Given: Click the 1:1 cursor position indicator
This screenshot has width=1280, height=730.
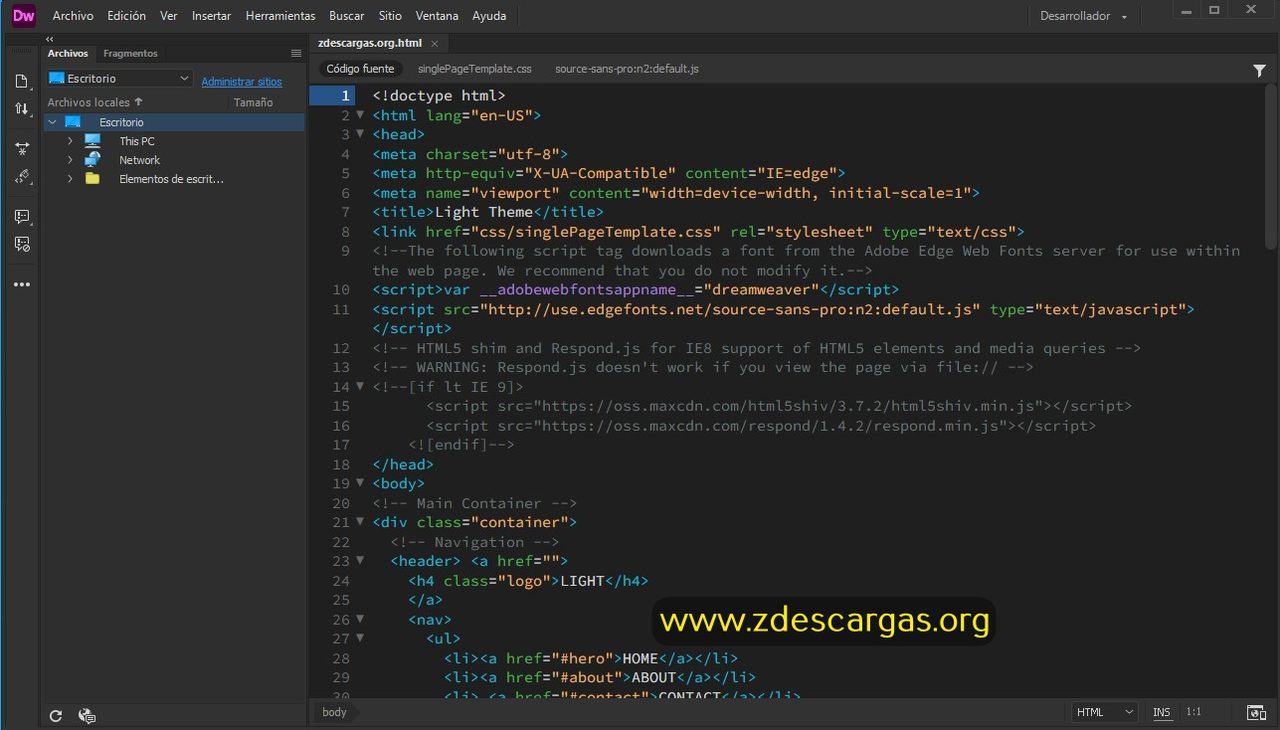Looking at the screenshot, I should [1194, 712].
